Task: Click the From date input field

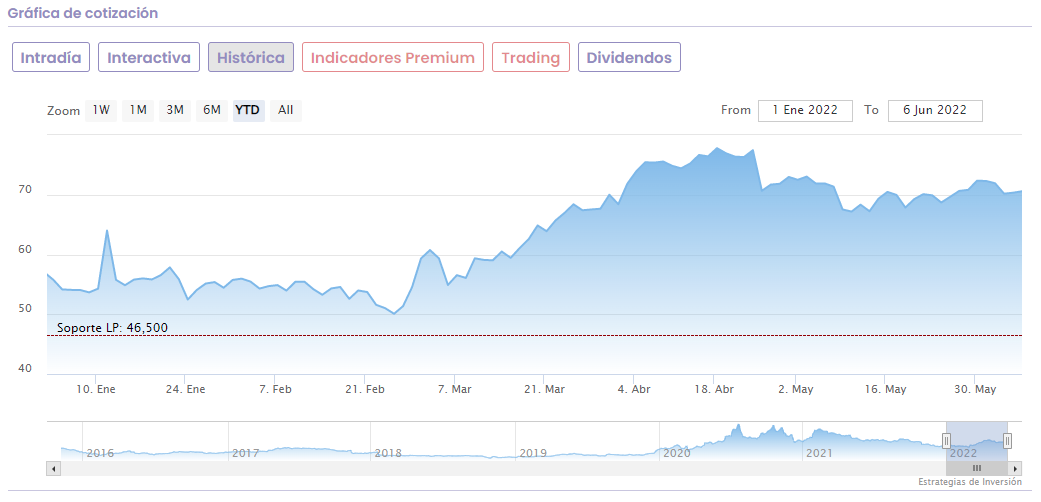Action: (805, 110)
